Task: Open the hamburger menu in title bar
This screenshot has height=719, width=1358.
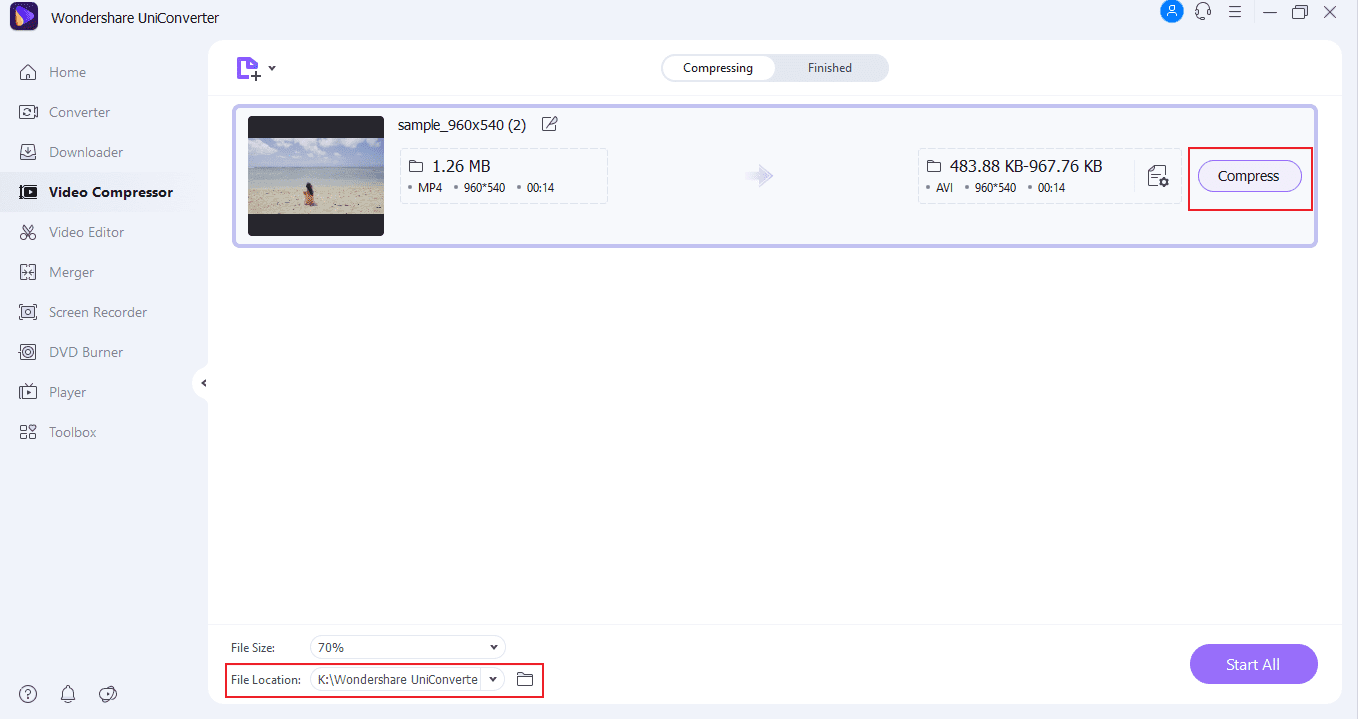Action: 1235,12
